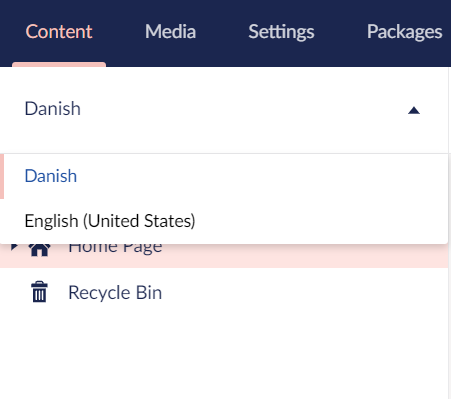The height and width of the screenshot is (399, 451).
Task: Click blank area of the Danish selector header
Action: pos(233,110)
